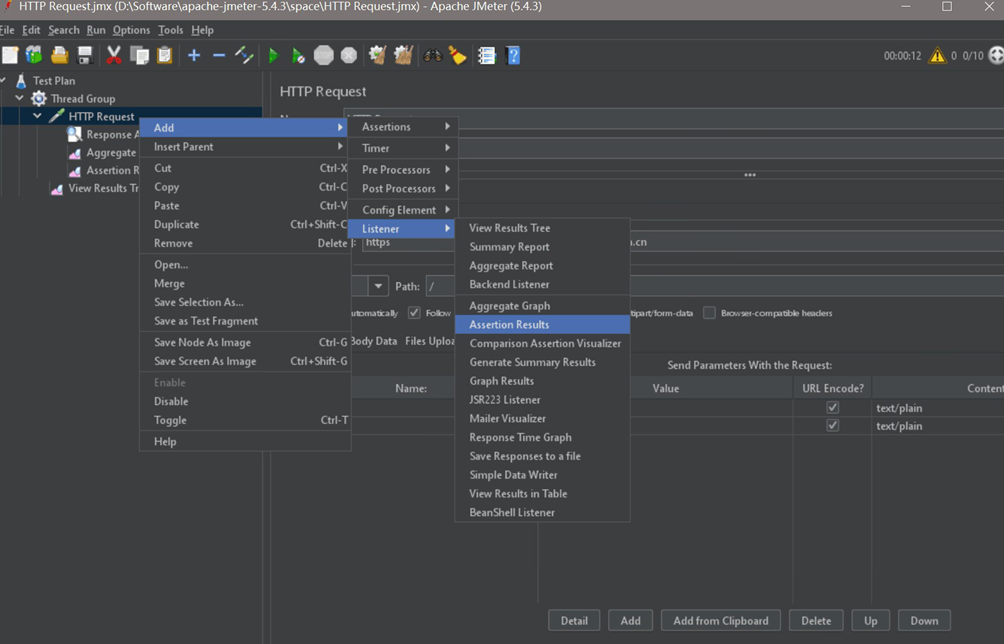Collapse the Thread Group tree node
Screen dimensions: 1004x644
pyautogui.click(x=20, y=99)
